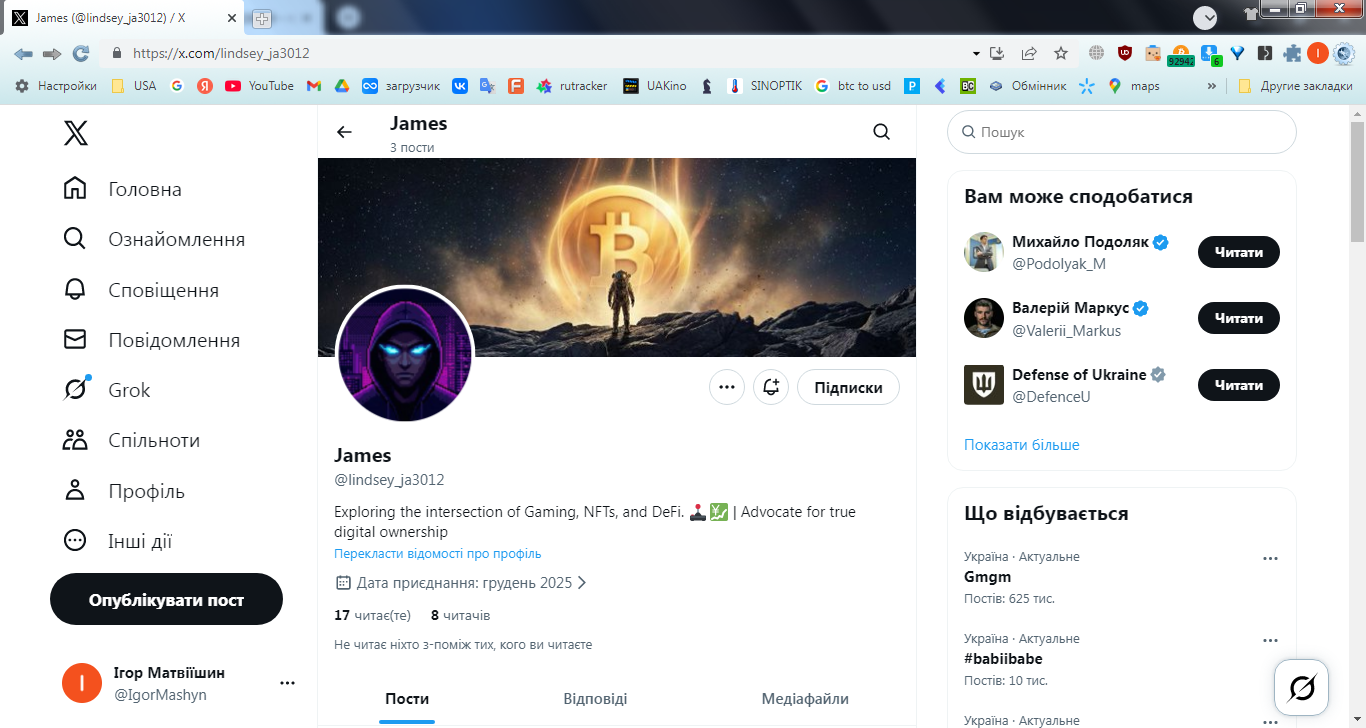Open Ознайомлення explore page
Image resolution: width=1366 pixels, height=728 pixels.
click(154, 239)
